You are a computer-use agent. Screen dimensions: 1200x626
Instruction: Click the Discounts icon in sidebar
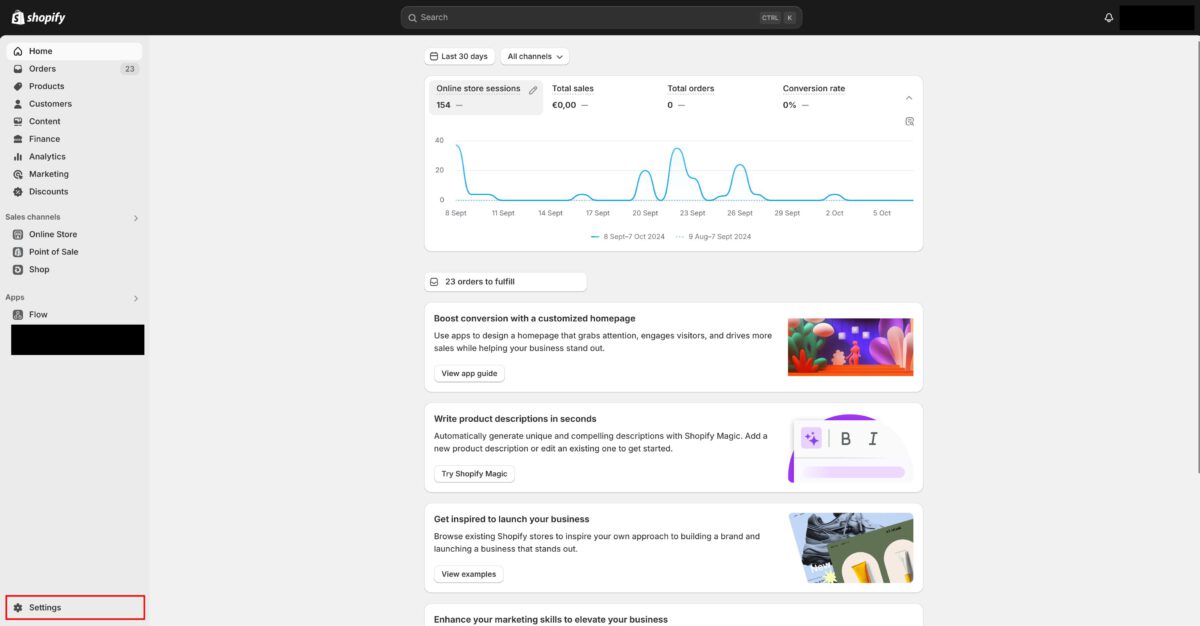point(18,192)
